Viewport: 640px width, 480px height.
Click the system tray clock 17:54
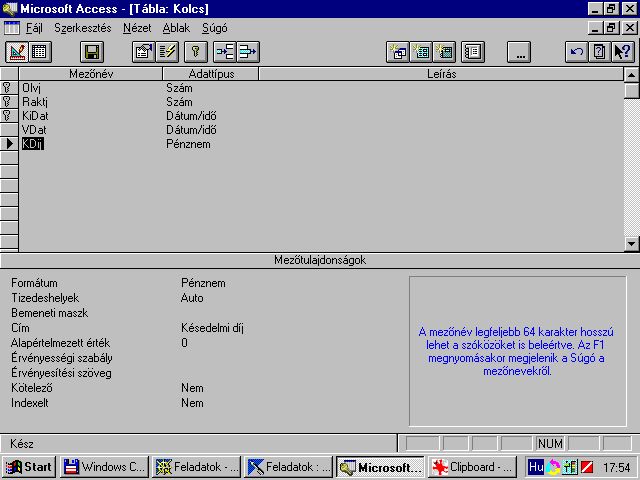pyautogui.click(x=617, y=467)
